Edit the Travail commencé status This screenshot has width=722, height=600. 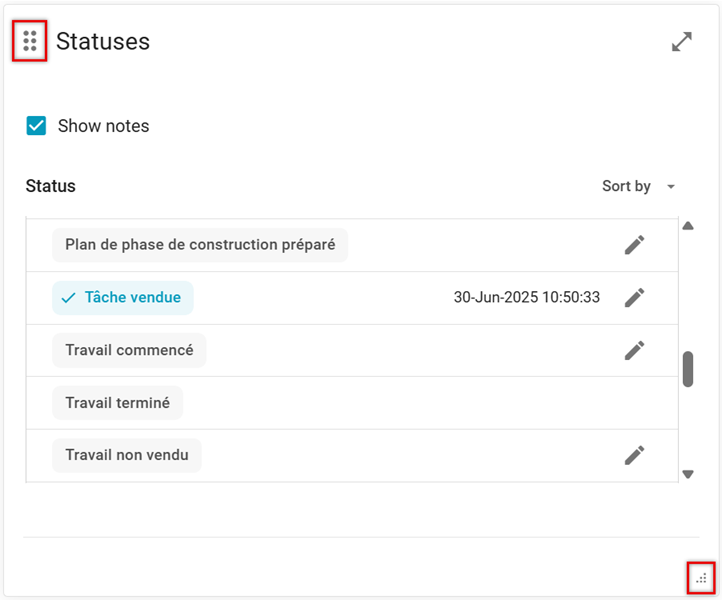tap(634, 350)
